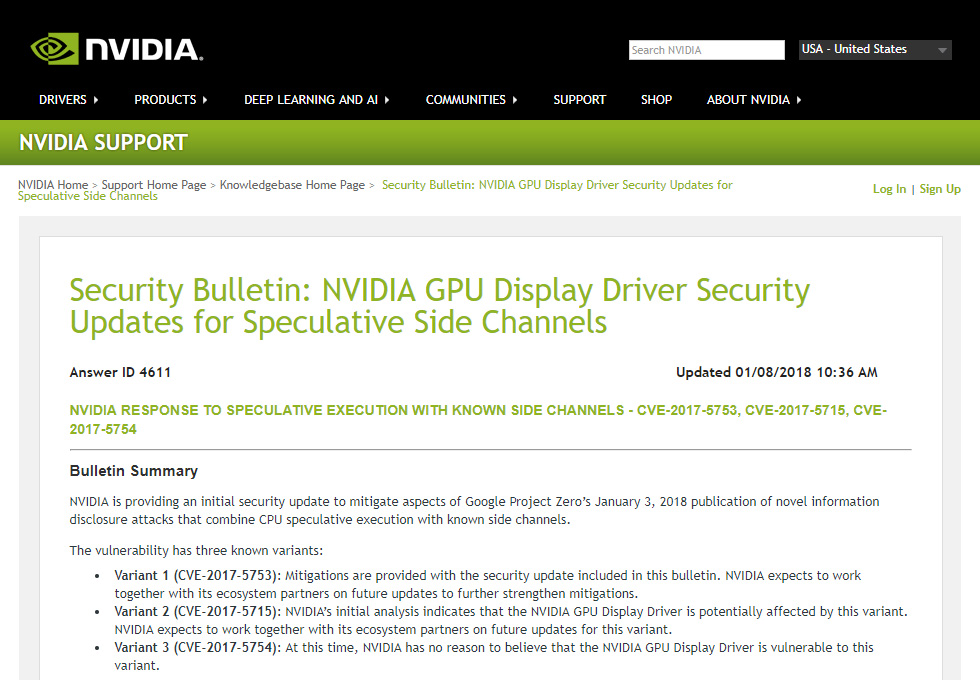Screen dimensions: 980x680
Task: Click the Variant 2 (CVE-2017-5715) label
Action: pos(198,612)
